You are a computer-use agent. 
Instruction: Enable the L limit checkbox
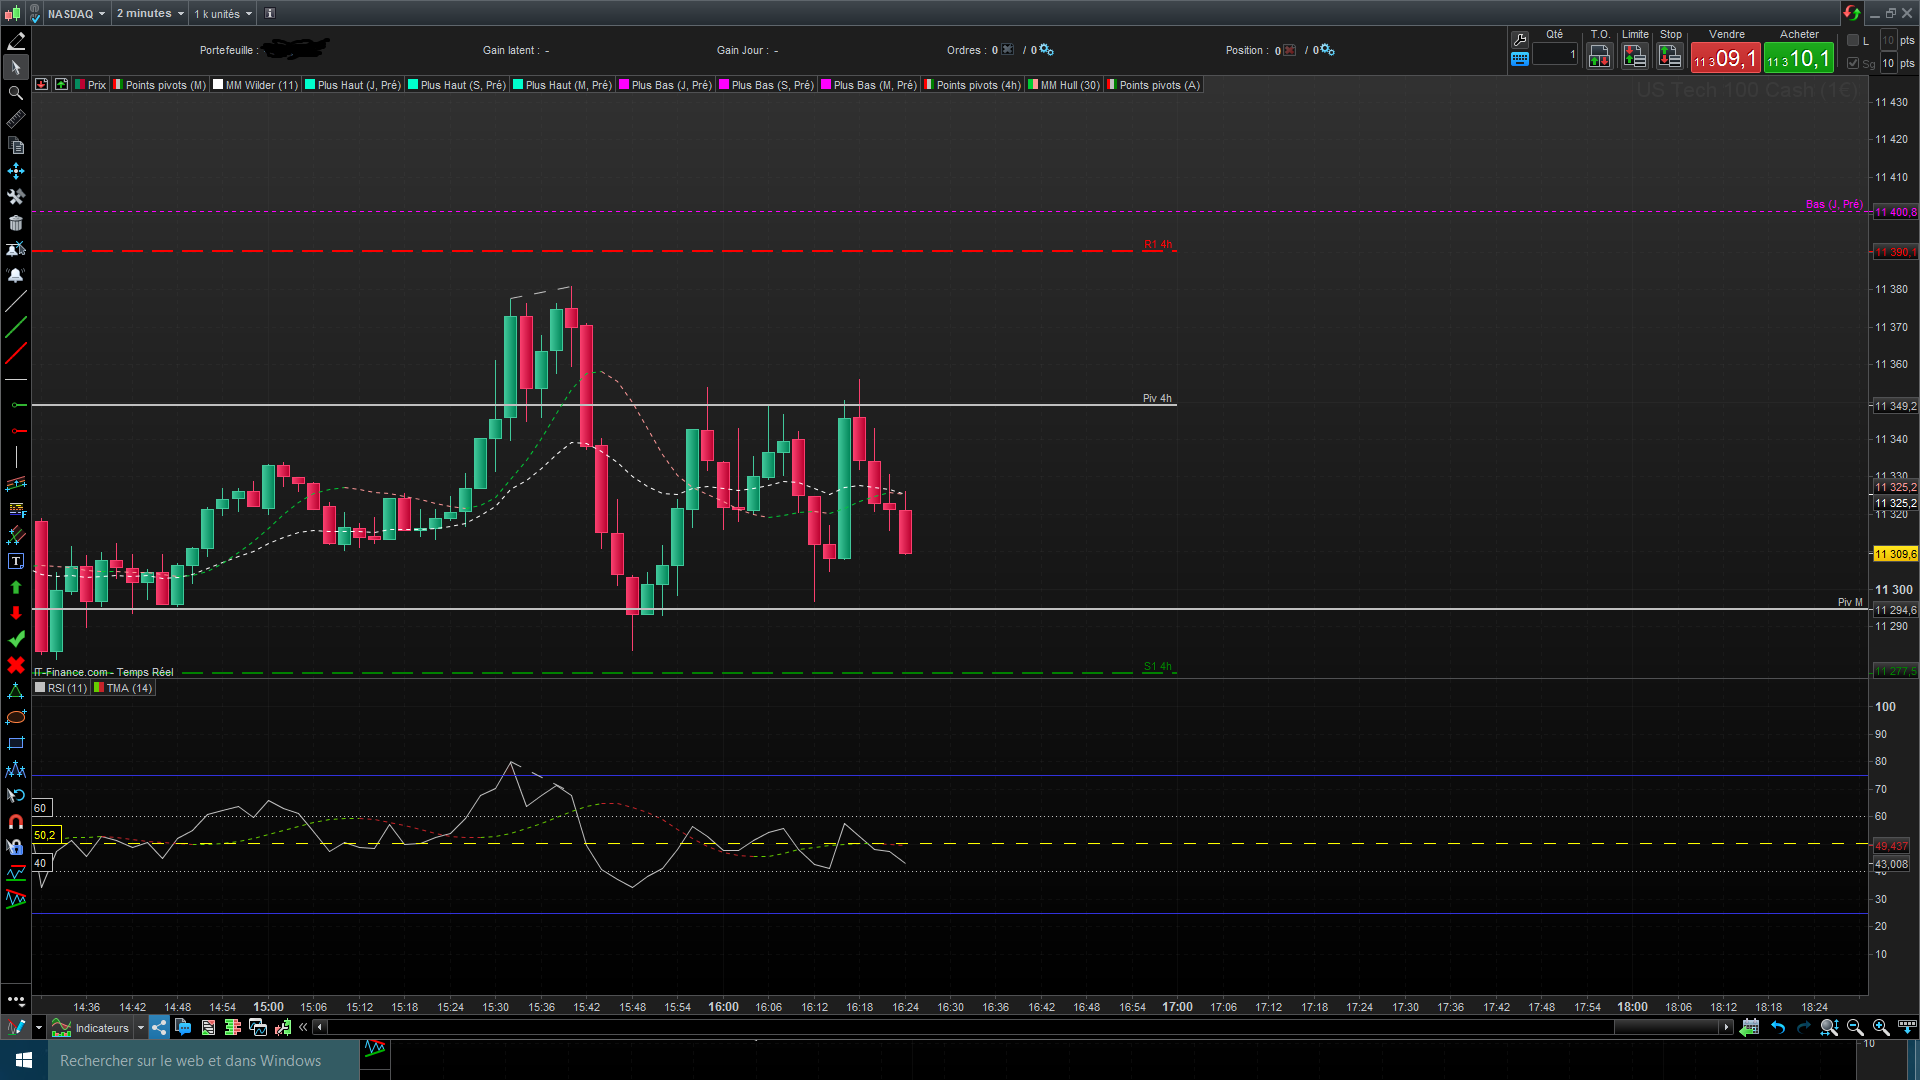(1853, 40)
